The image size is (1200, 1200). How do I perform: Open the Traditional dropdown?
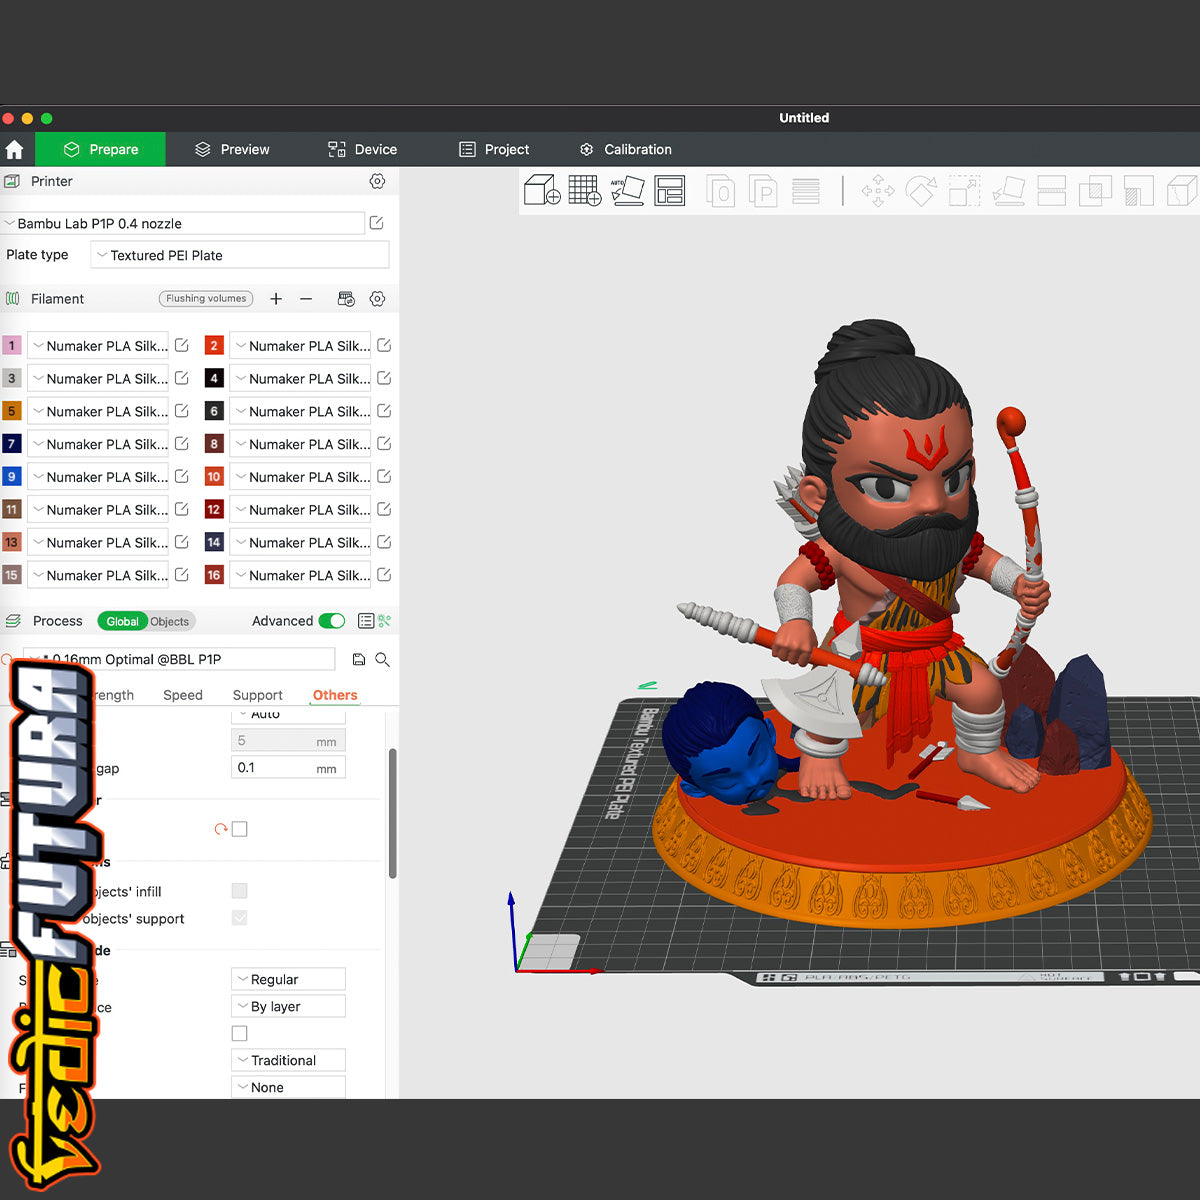[288, 1060]
